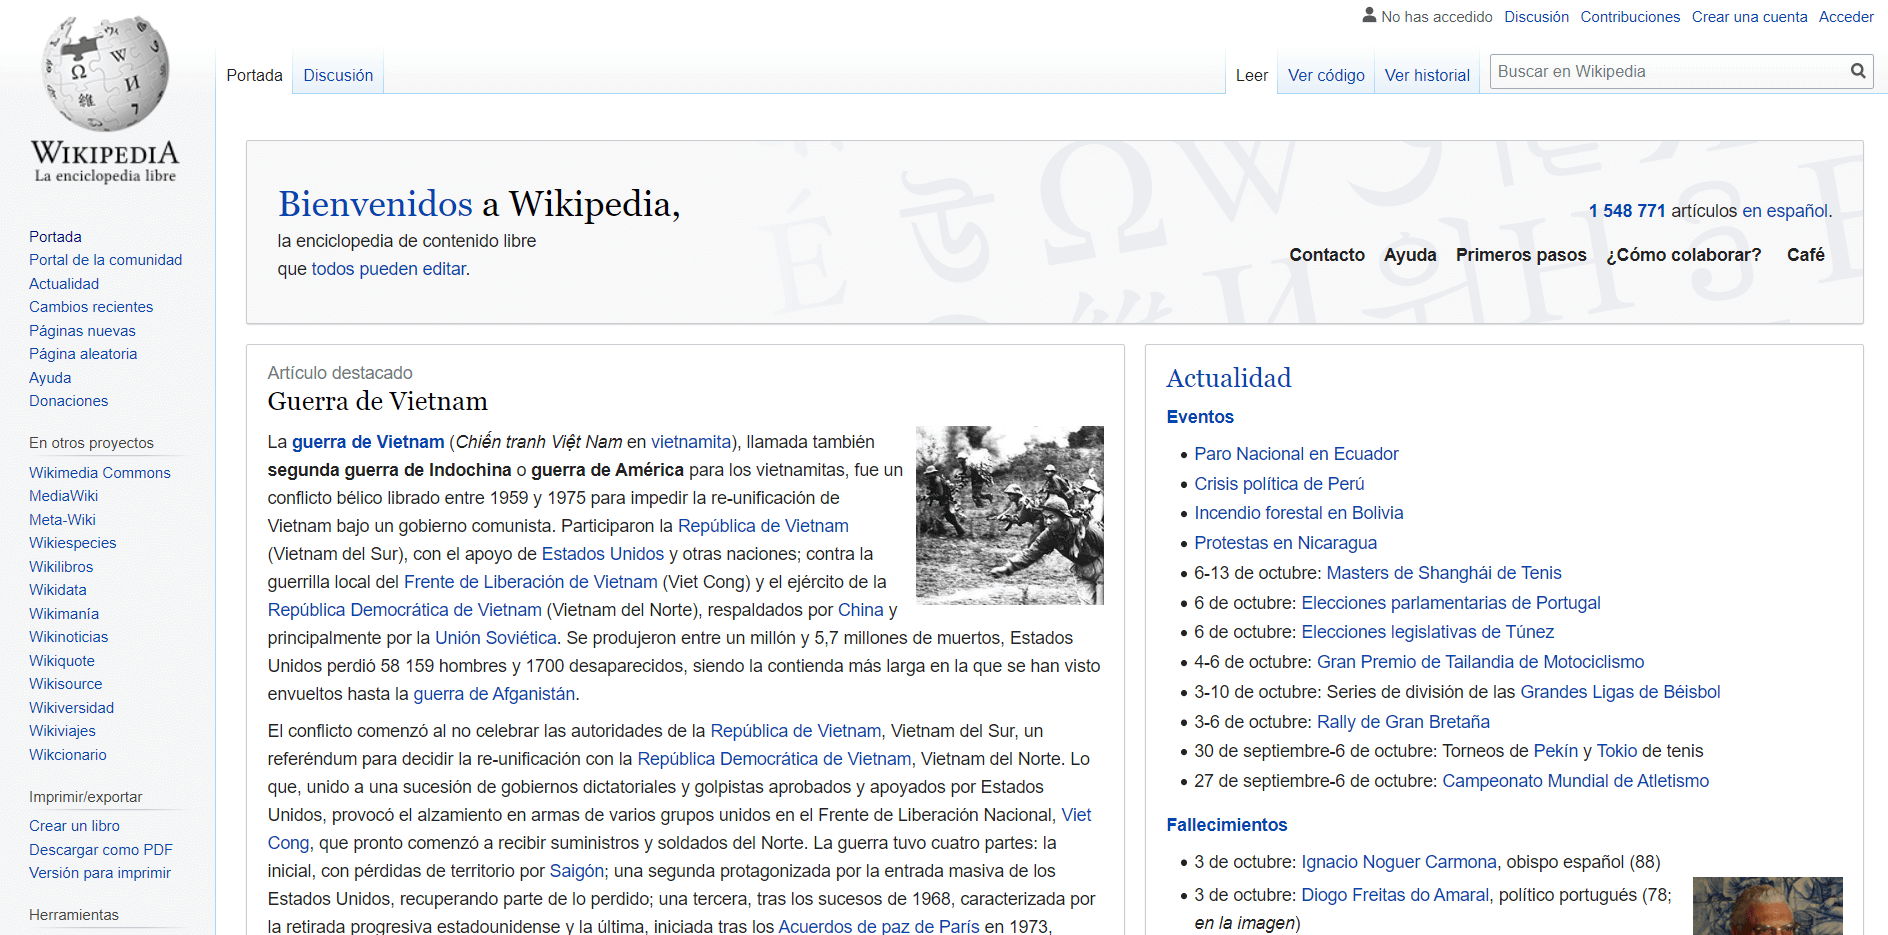Click the Acceder login link
The image size is (1888, 935).
[1846, 17]
